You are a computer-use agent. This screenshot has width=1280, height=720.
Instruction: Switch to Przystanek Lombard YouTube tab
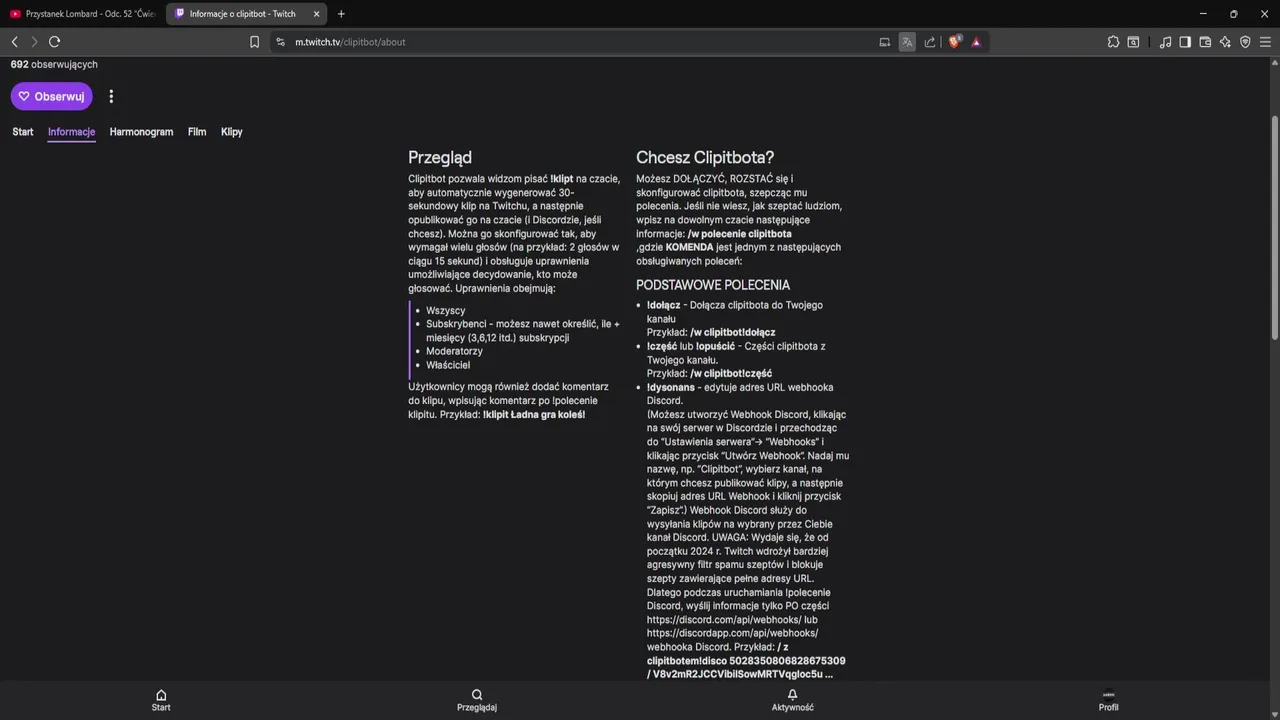[83, 14]
